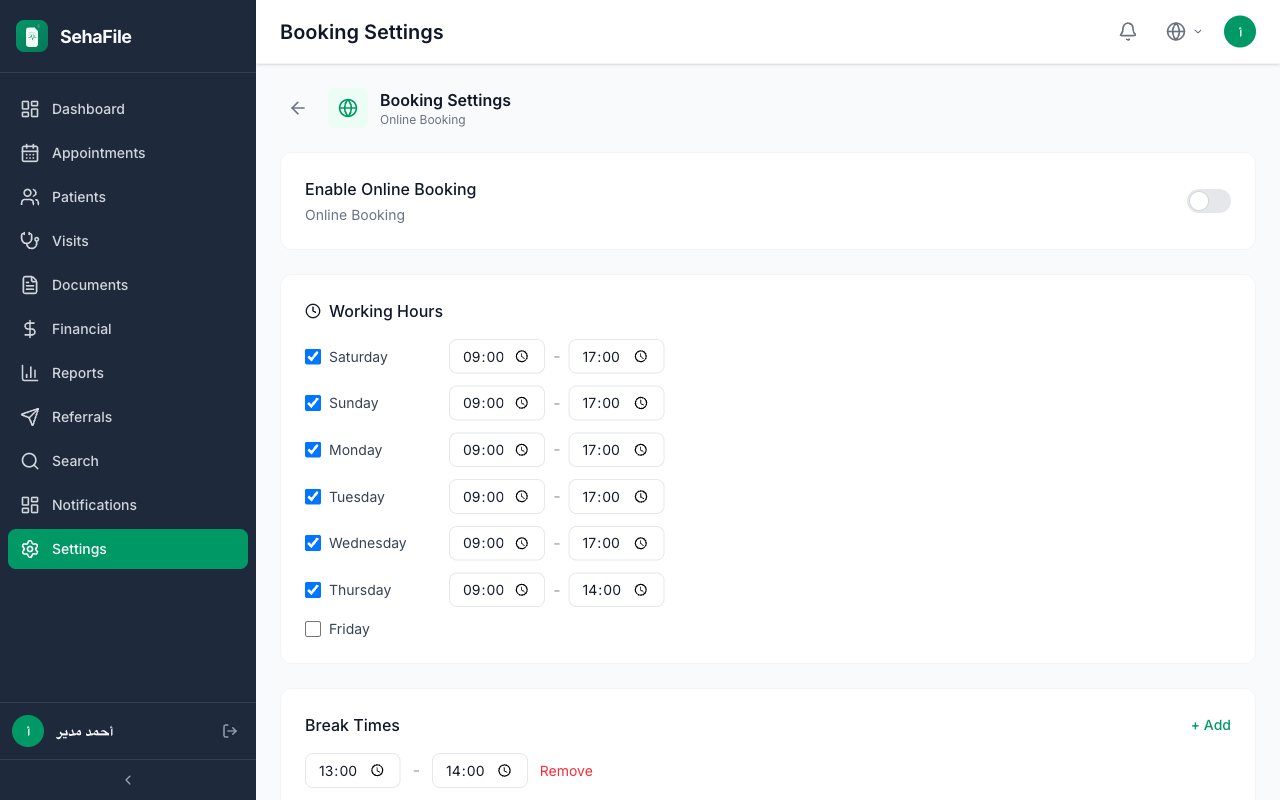The height and width of the screenshot is (800, 1280).
Task: Open Saturday start time clock picker
Action: click(522, 357)
